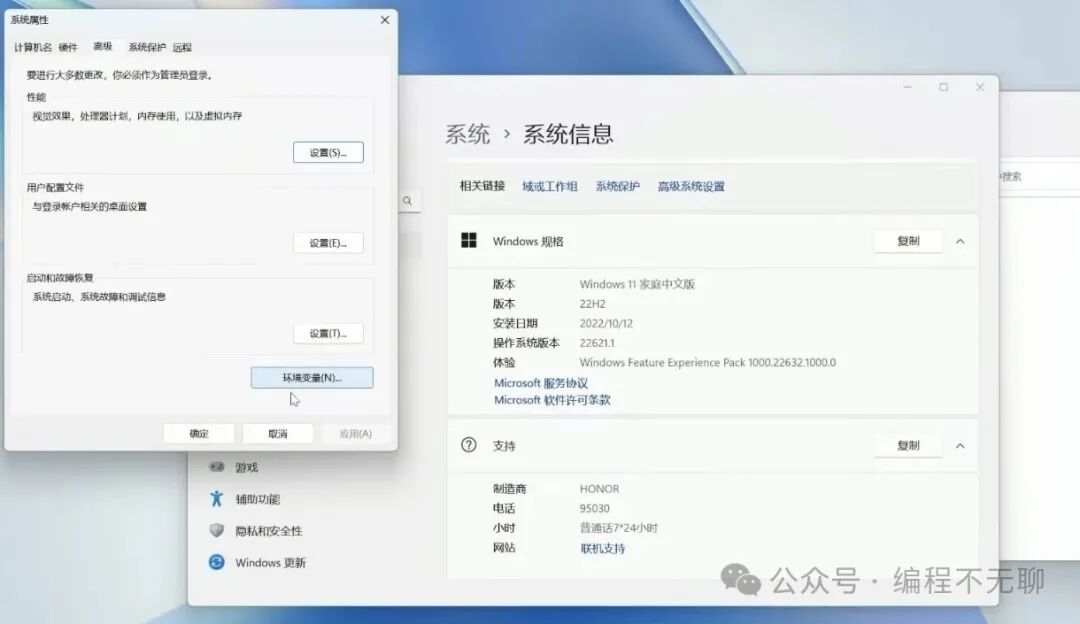Screen dimensions: 1080x624
Task: Open user profiles 设置(E)... button
Action: point(328,242)
